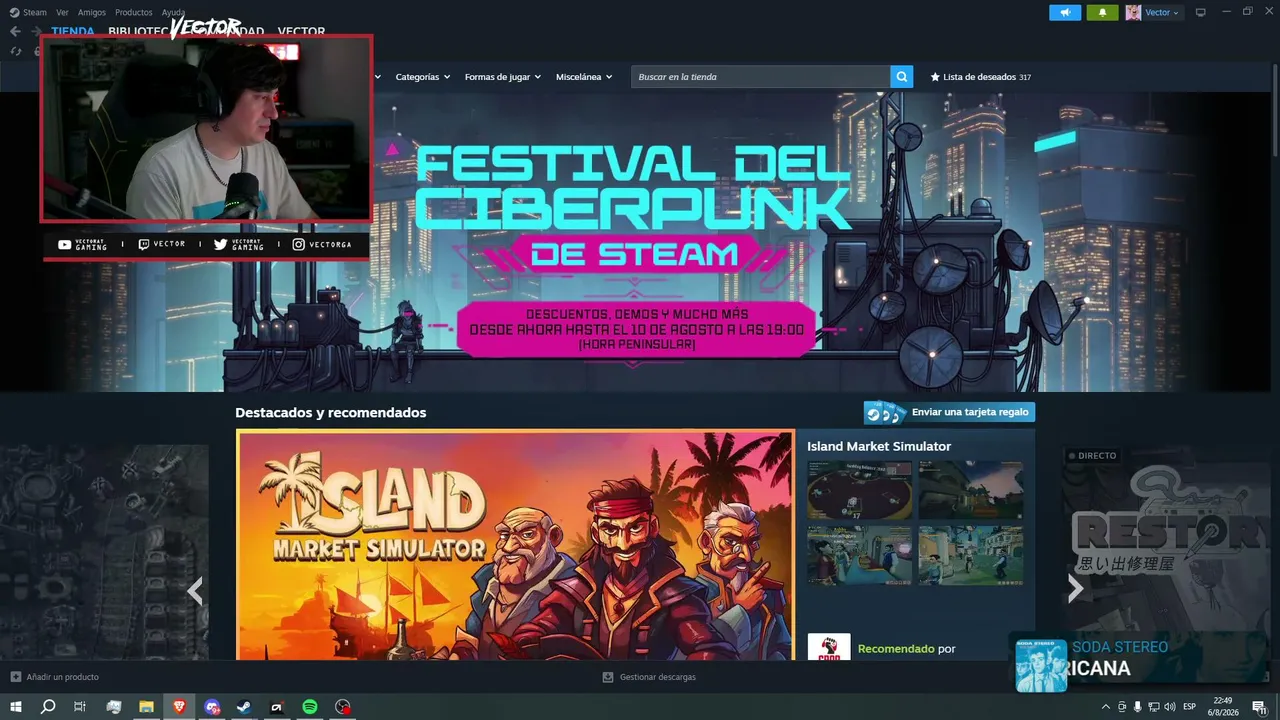1280x720 pixels.
Task: Show next featured game with right arrow
Action: (x=1075, y=588)
